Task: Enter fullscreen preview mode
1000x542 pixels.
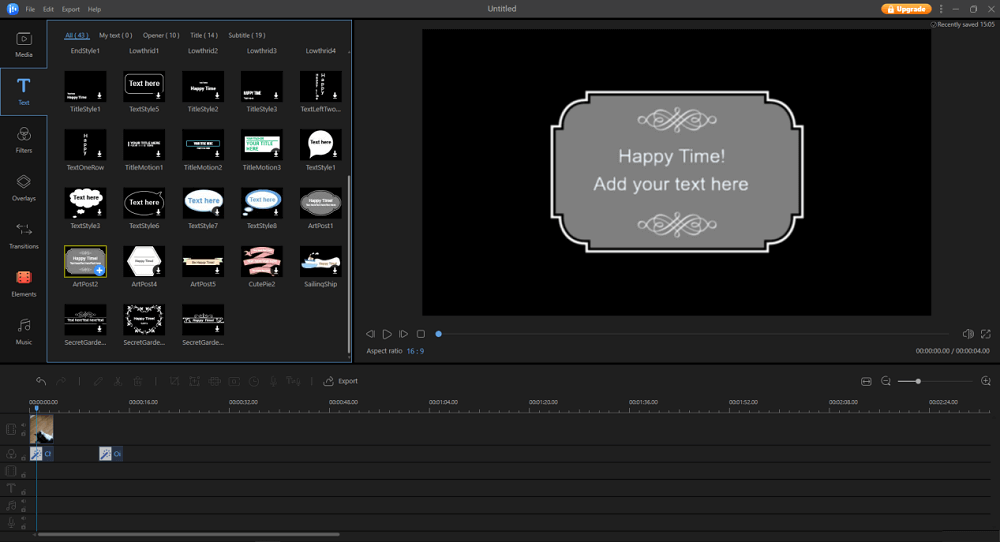Action: pyautogui.click(x=986, y=334)
